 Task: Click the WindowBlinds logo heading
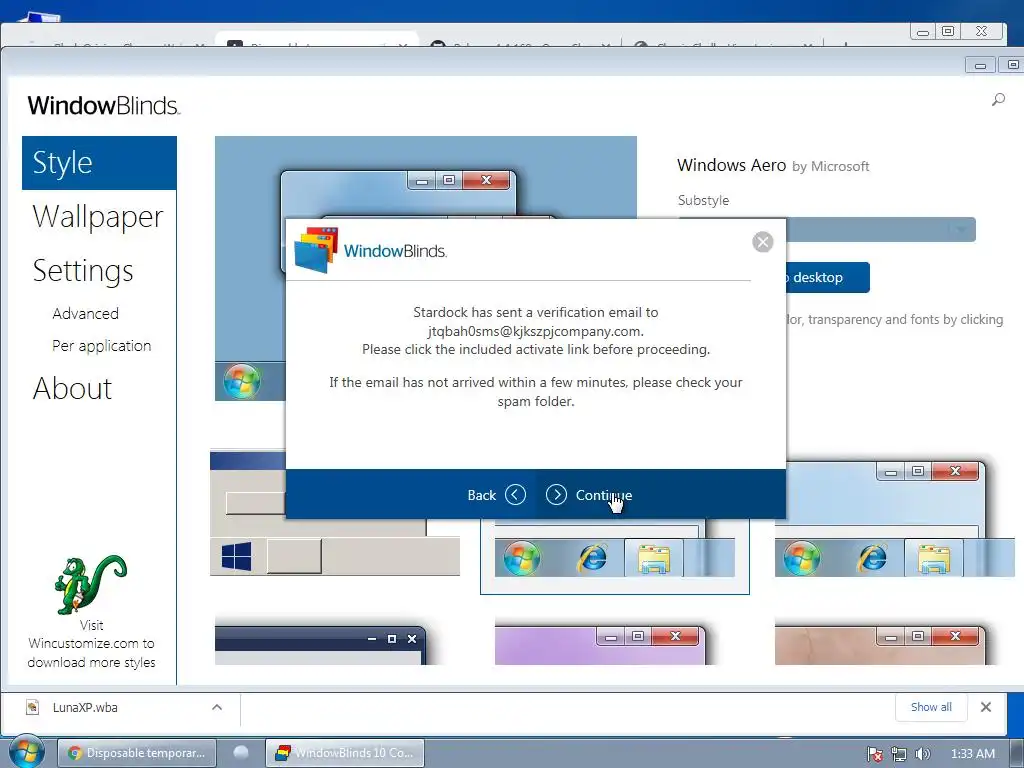pyautogui.click(x=103, y=106)
